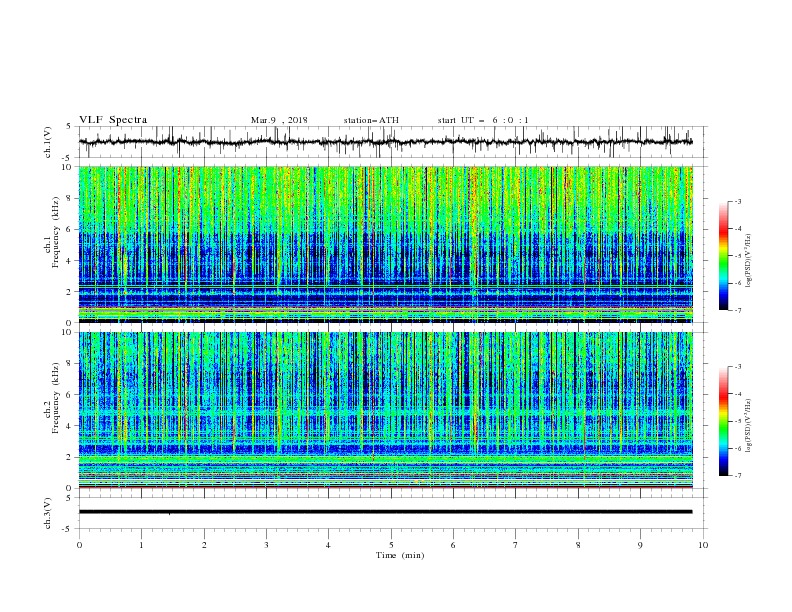Click the ch.3 flat black trace
Viewport: 792px width, 612px height.
pyautogui.click(x=386, y=512)
